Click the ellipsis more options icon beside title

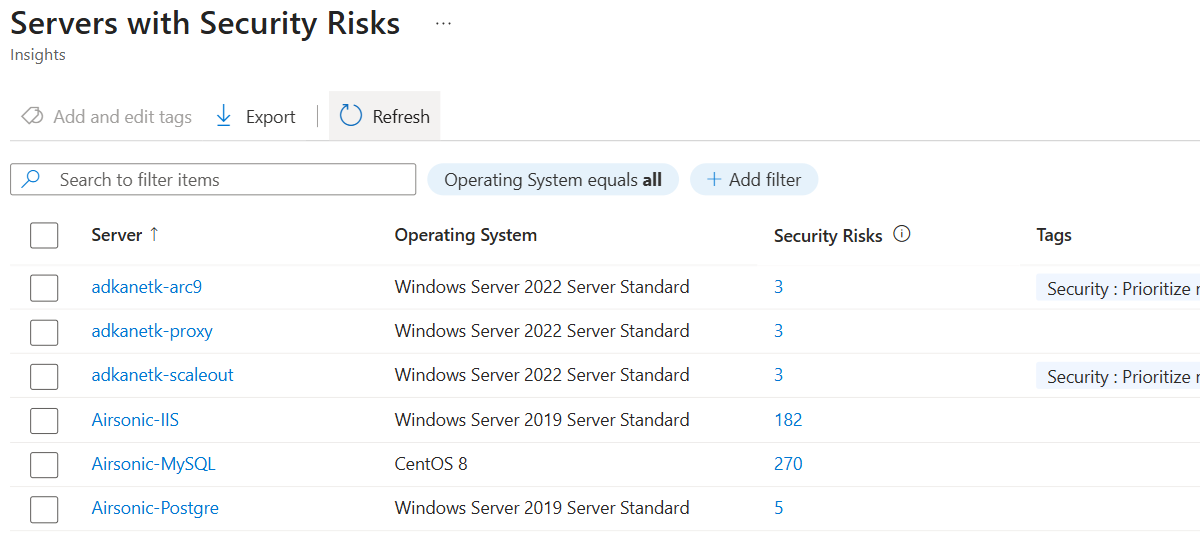tap(443, 24)
